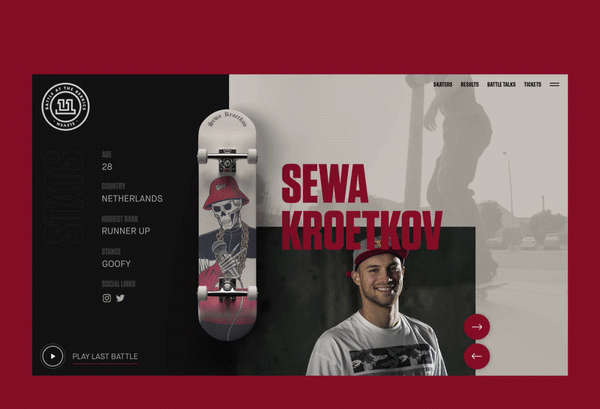Click the Battle at the Berrics 11 logo

point(65,107)
